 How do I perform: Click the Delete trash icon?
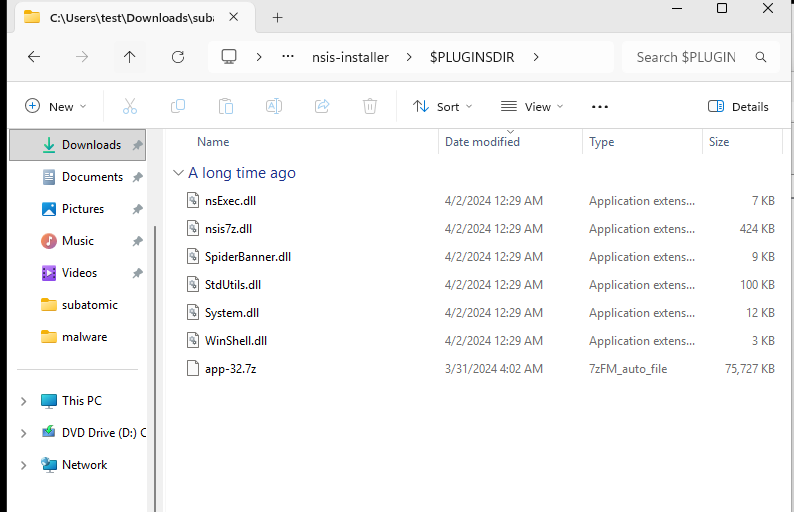click(x=370, y=106)
